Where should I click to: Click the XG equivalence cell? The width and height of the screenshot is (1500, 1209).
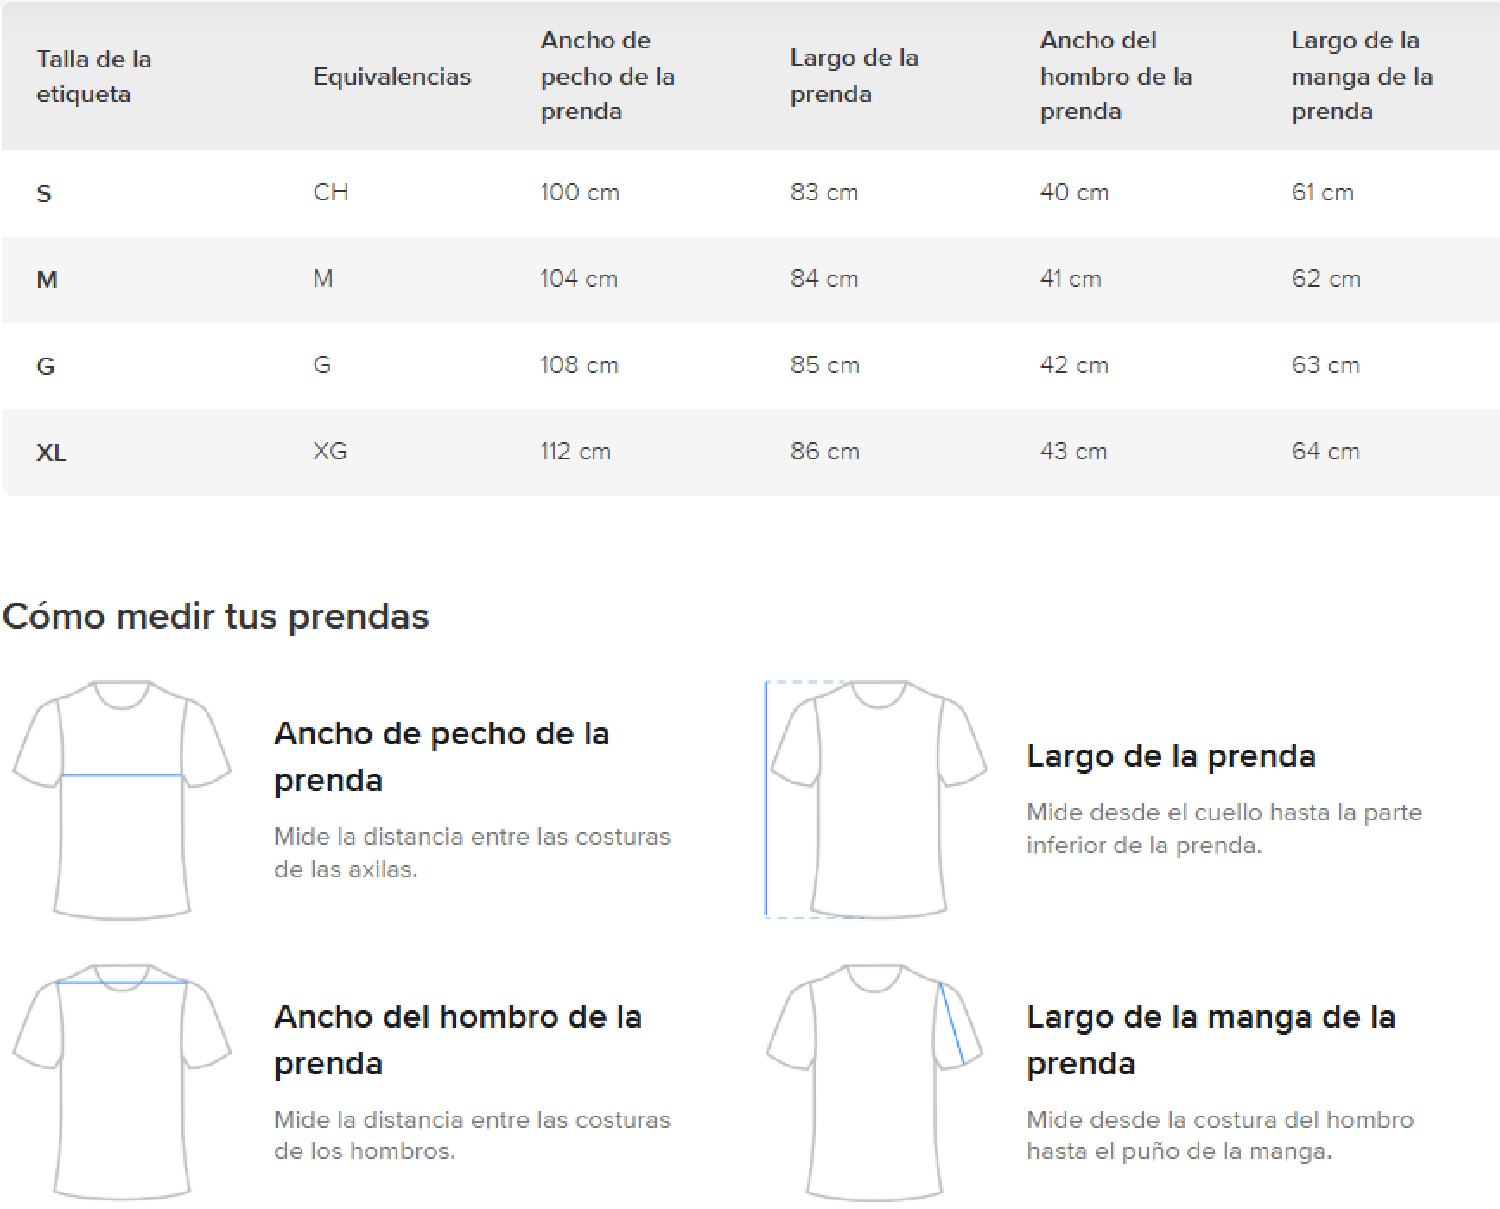pyautogui.click(x=330, y=451)
